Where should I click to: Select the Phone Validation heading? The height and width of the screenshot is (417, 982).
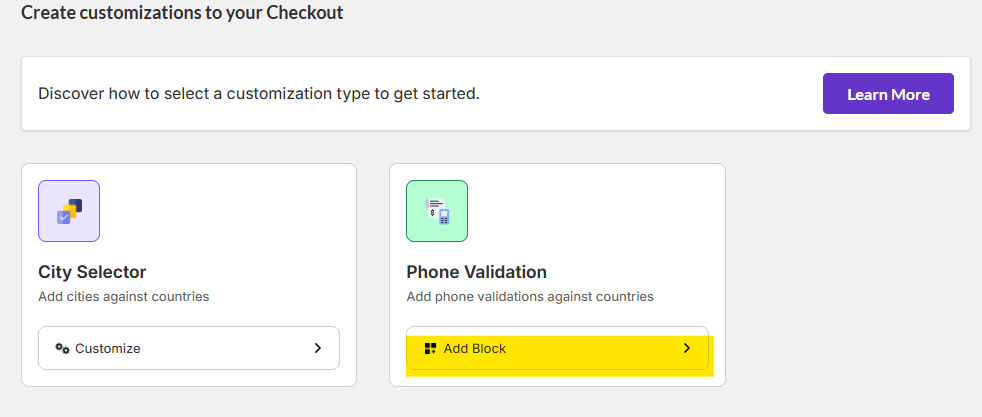point(476,272)
